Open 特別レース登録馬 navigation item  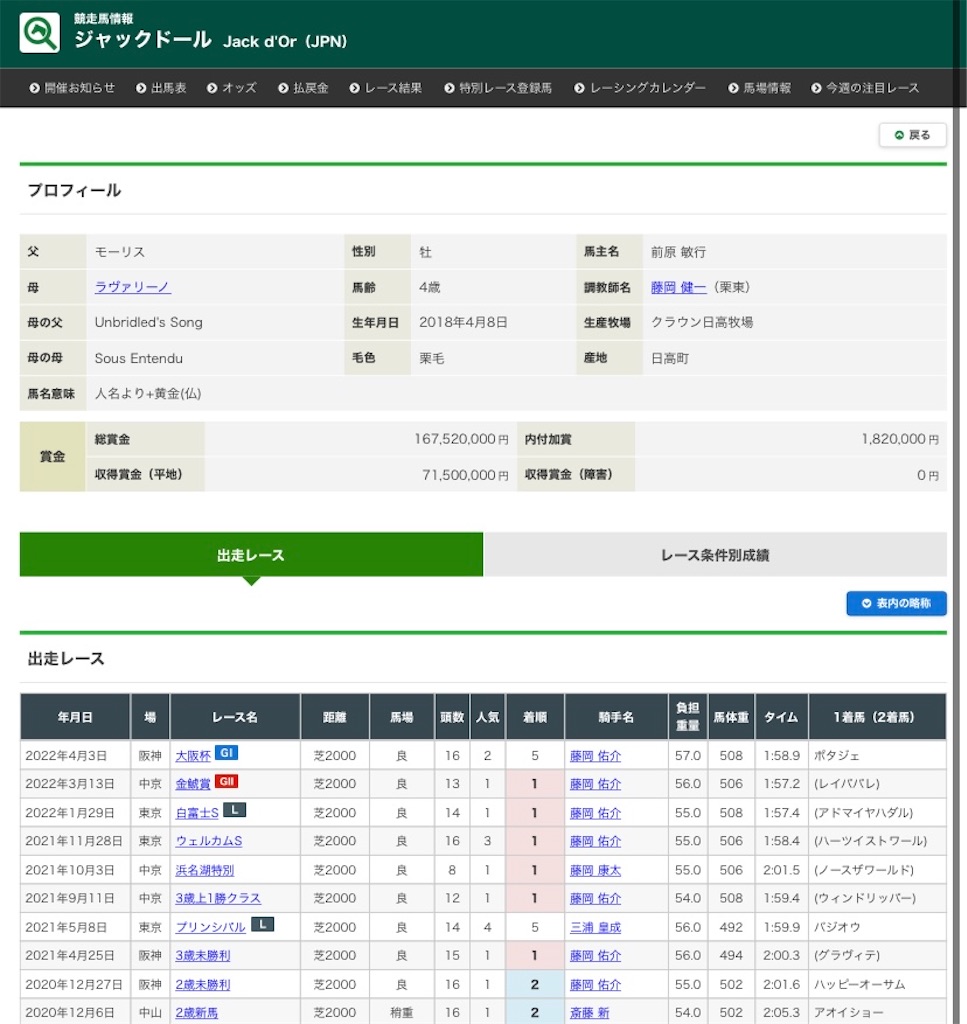point(498,88)
